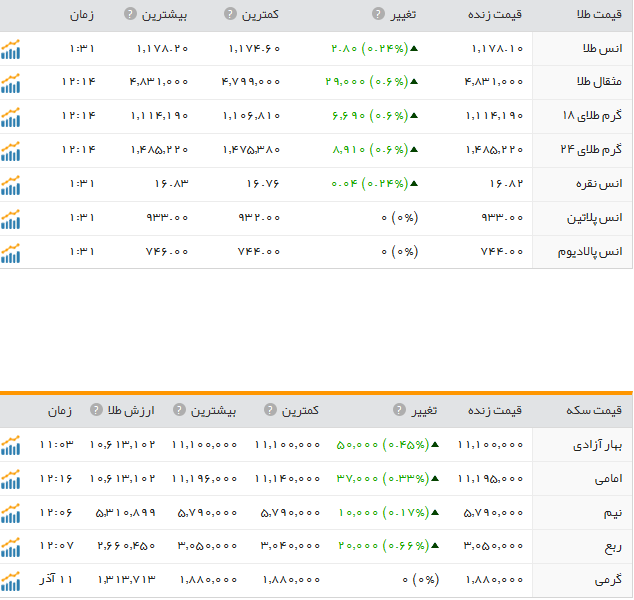This screenshot has height=600, width=634.
Task: Click the امامی coin label
Action: (x=608, y=479)
